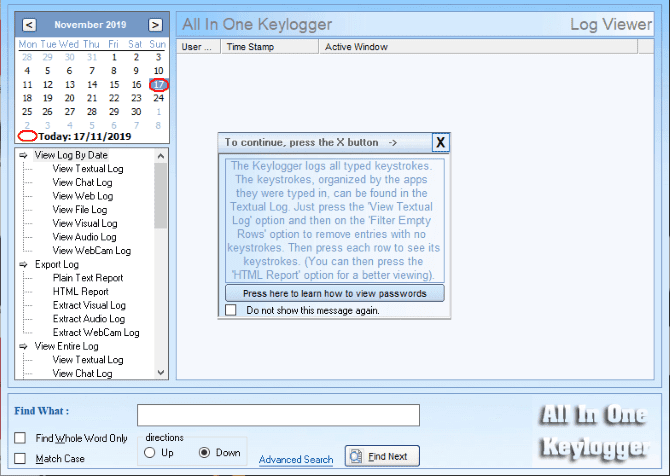
Task: Click the Find Next binoculars icon
Action: coord(356,456)
